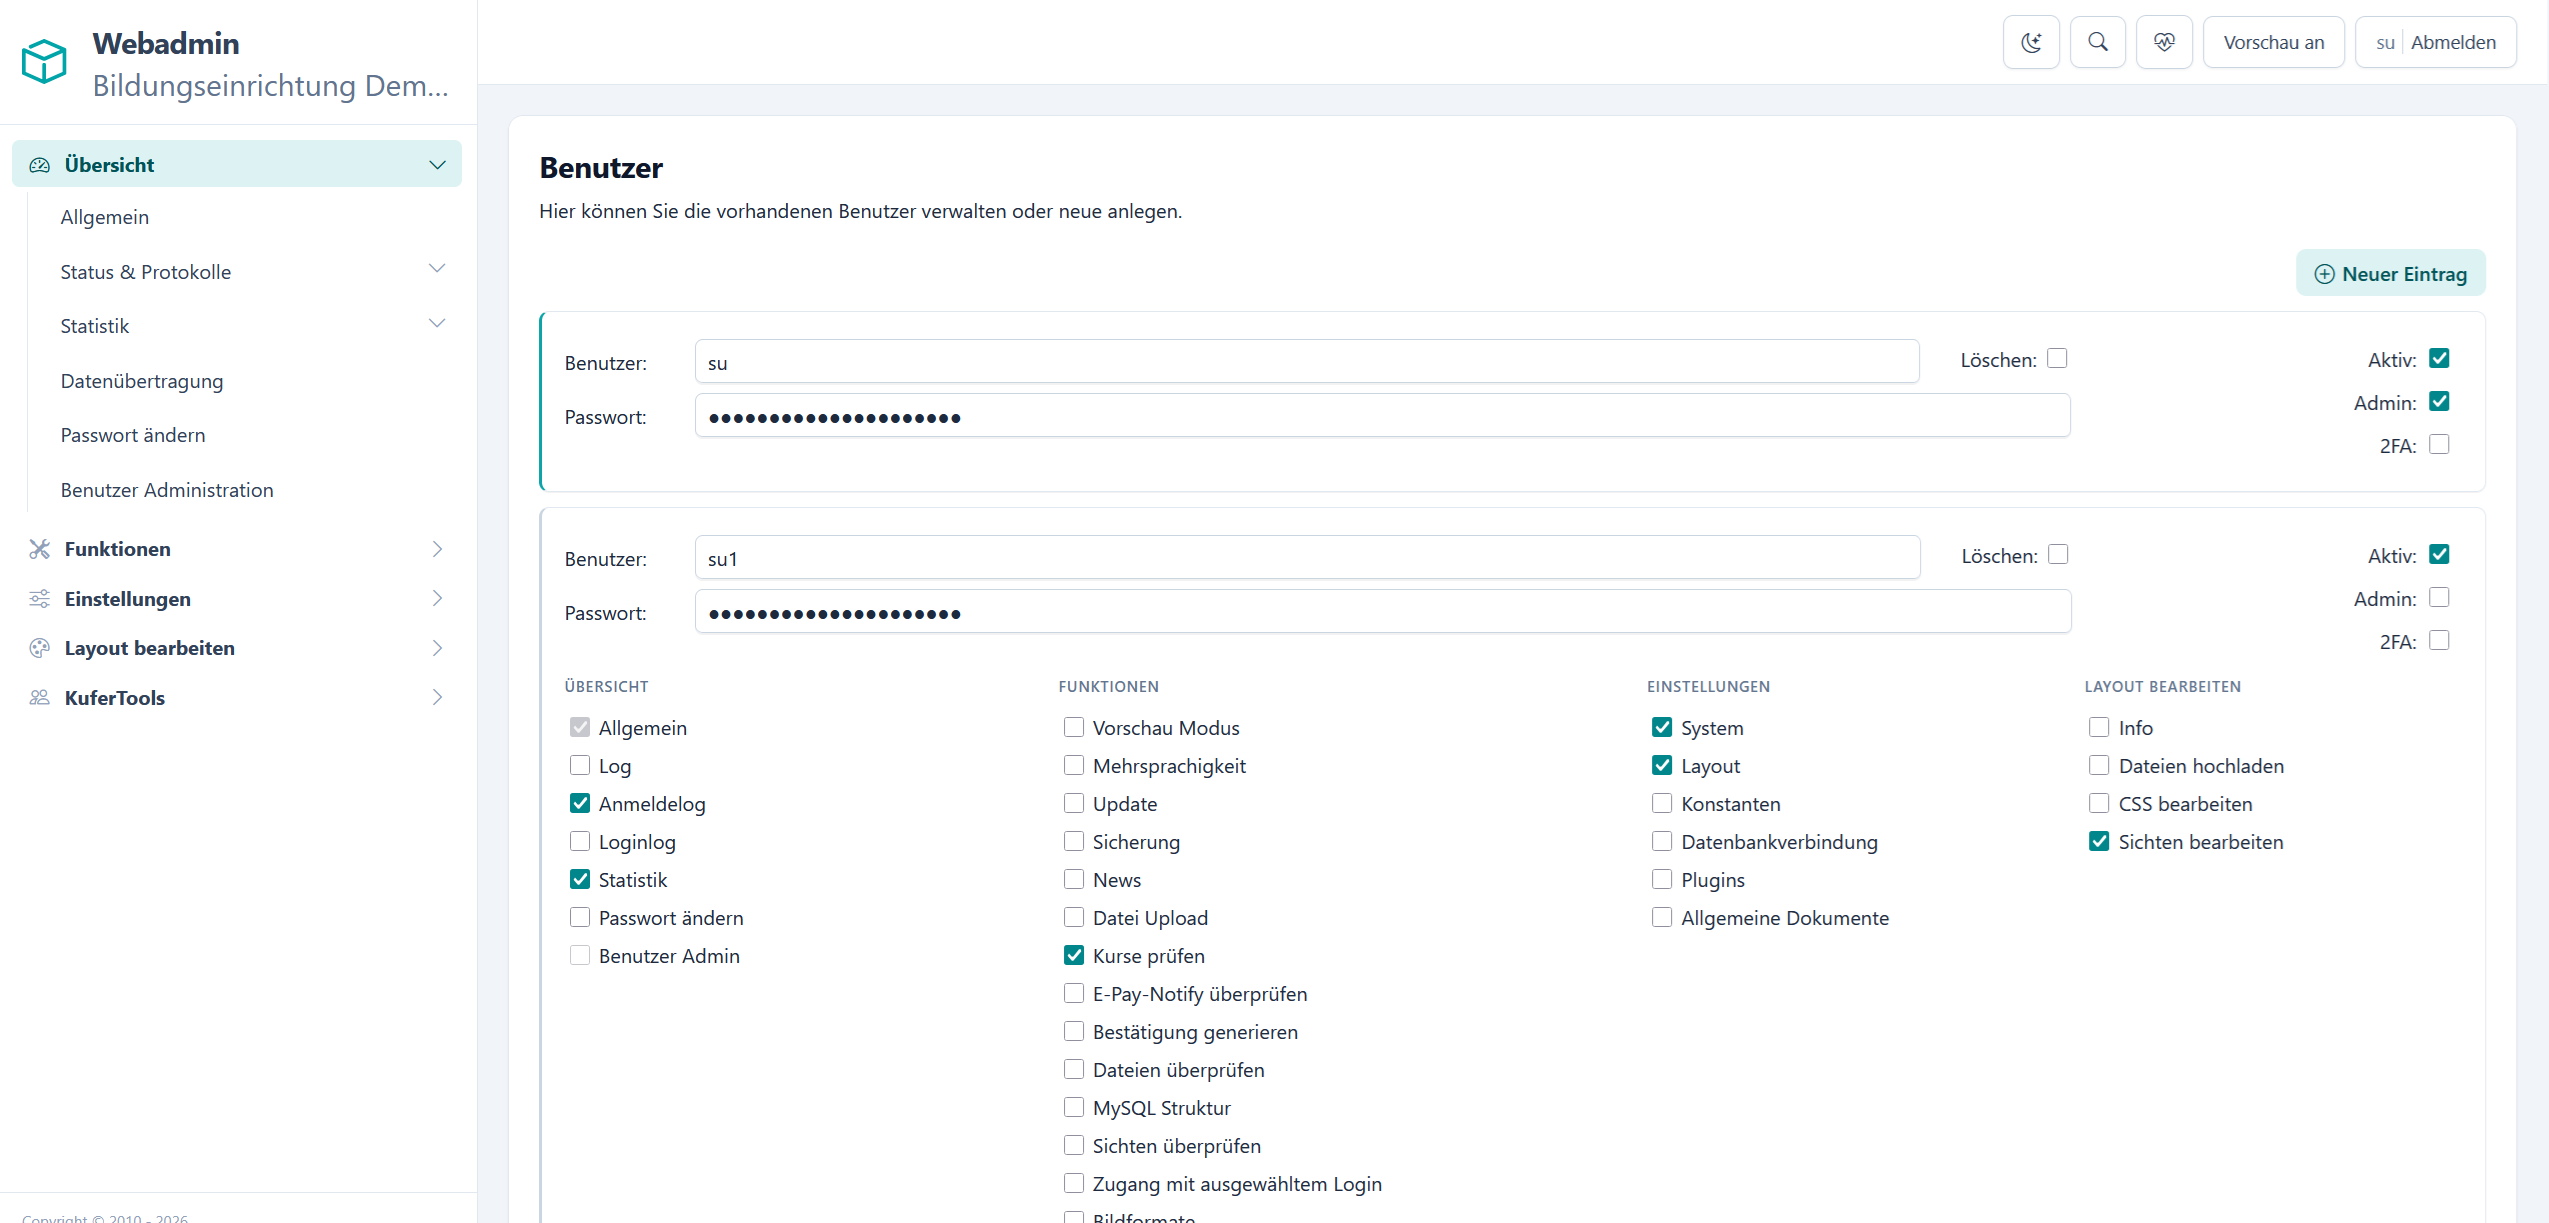Image resolution: width=2549 pixels, height=1223 pixels.
Task: Expand the Layout bearbeiten section
Action: pyautogui.click(x=437, y=648)
